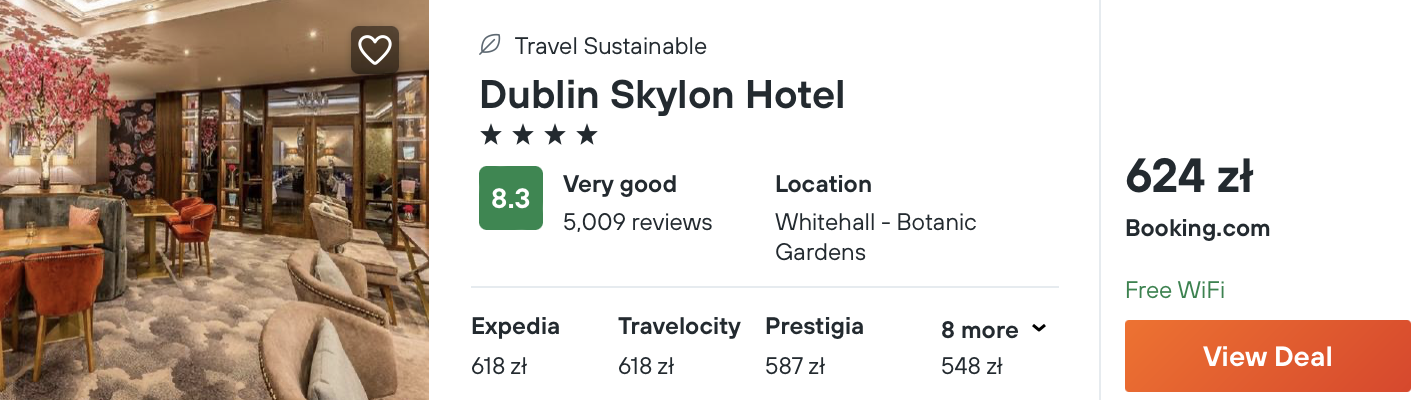Image resolution: width=1420 pixels, height=400 pixels.
Task: Click the chevron beside 8 more
Action: click(1039, 328)
